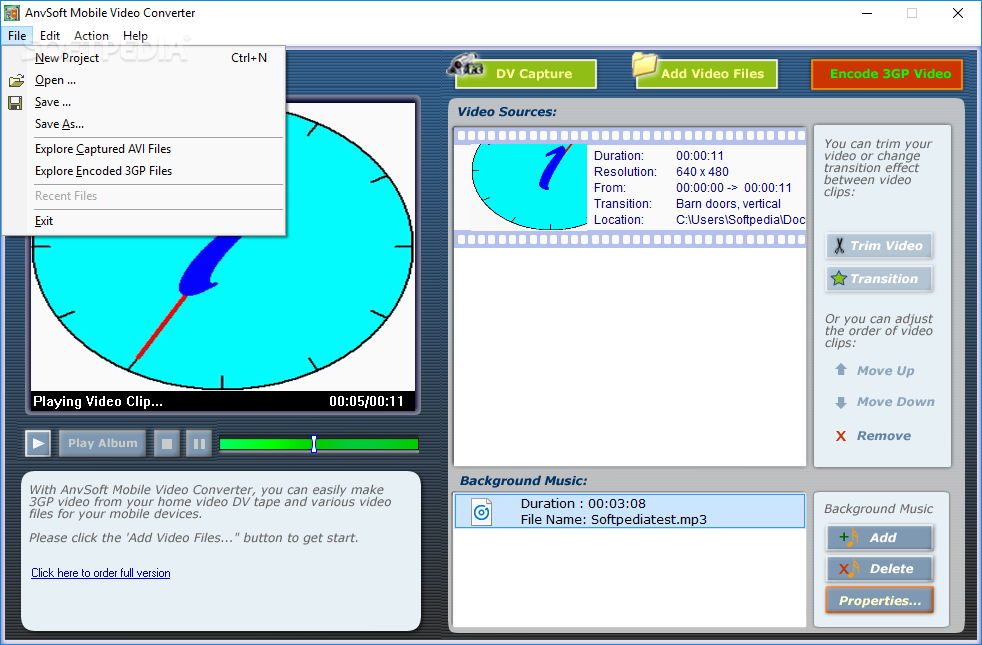Click the Open folder icon in File menu
The image size is (982, 645).
(x=16, y=80)
